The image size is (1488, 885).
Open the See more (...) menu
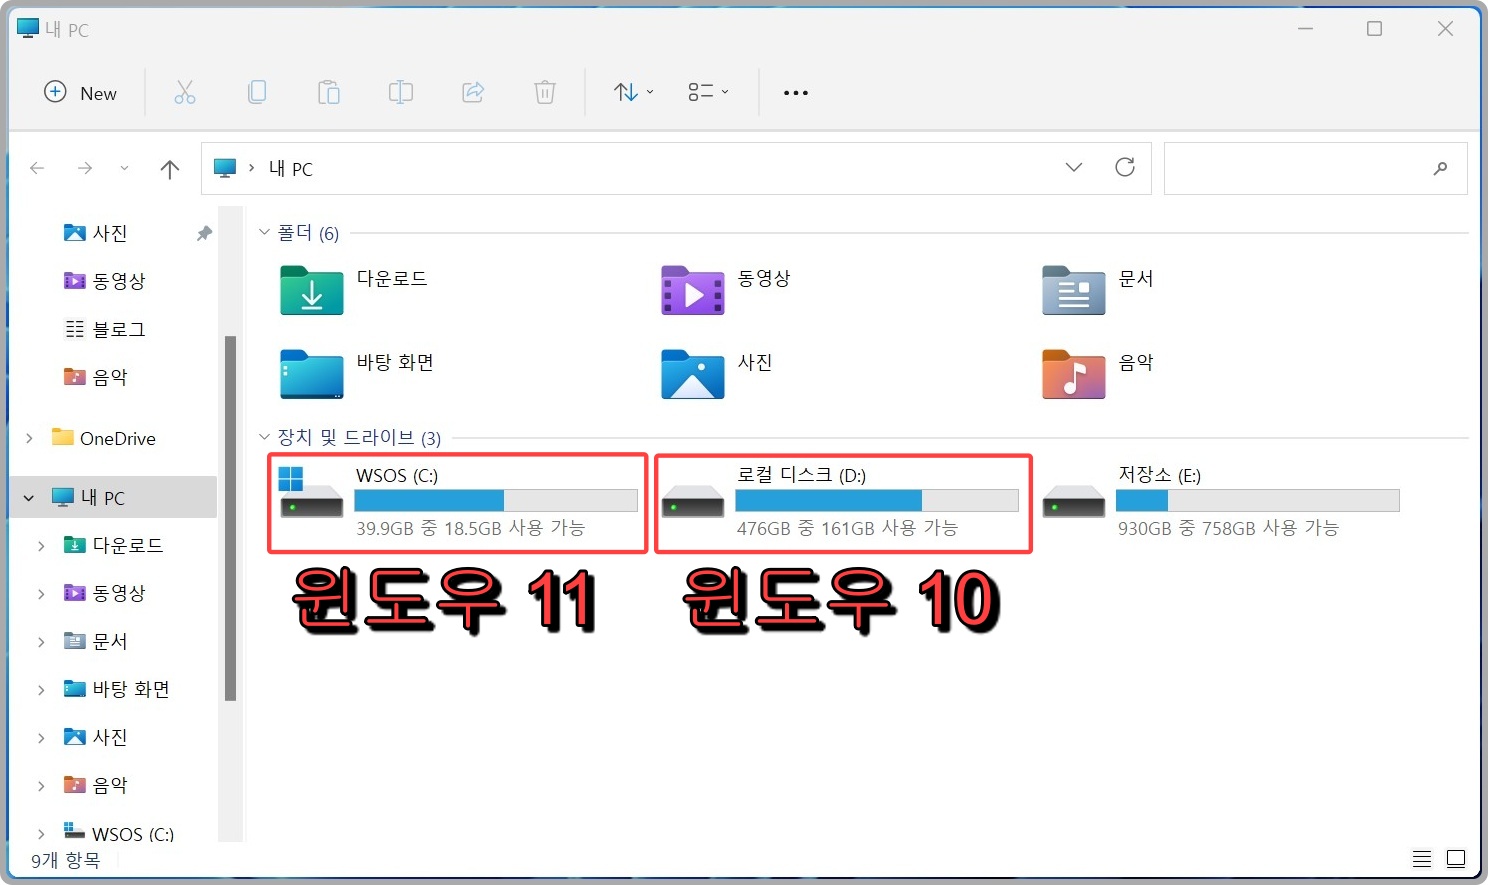pyautogui.click(x=795, y=92)
